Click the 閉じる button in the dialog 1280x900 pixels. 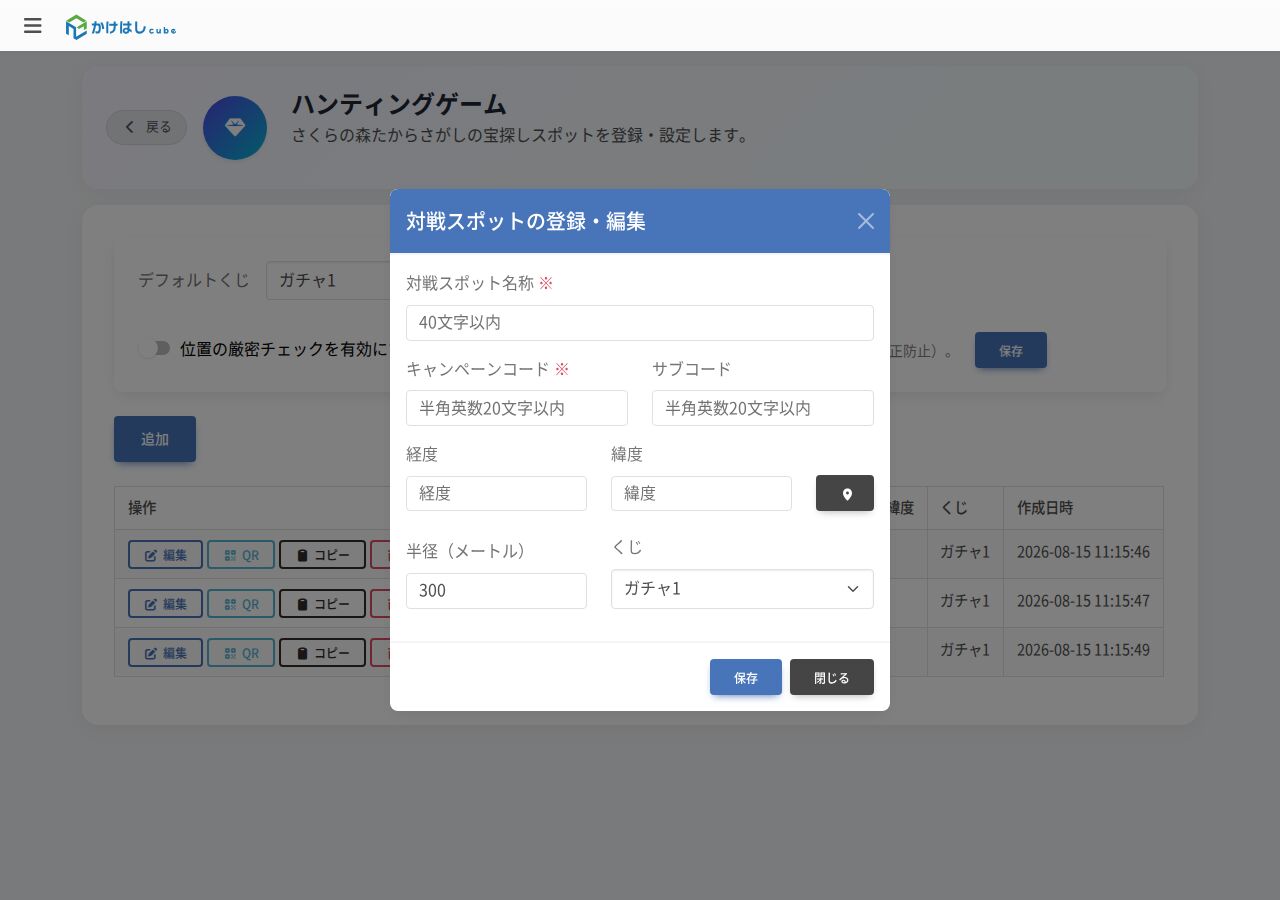[832, 677]
